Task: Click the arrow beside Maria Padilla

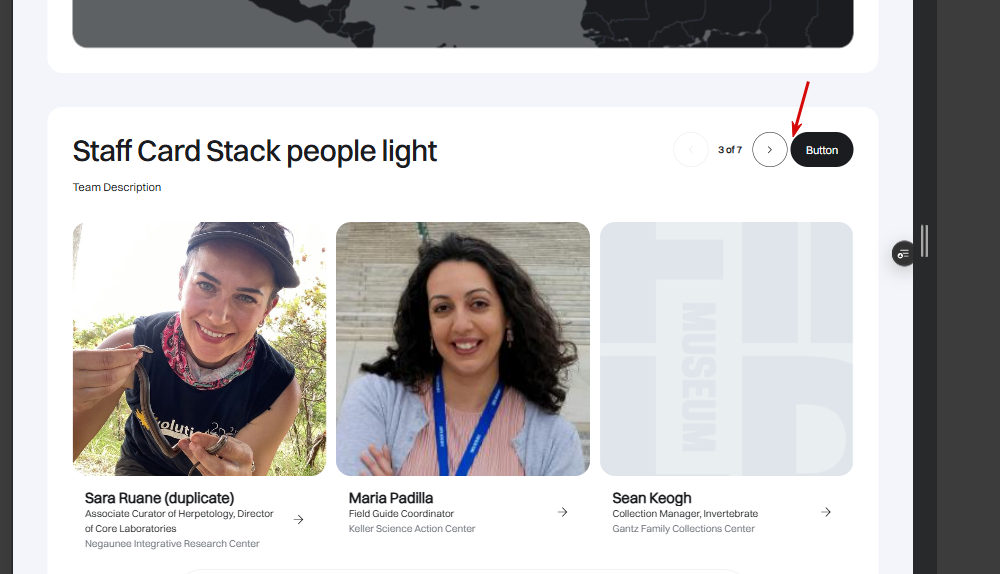Action: pos(562,512)
